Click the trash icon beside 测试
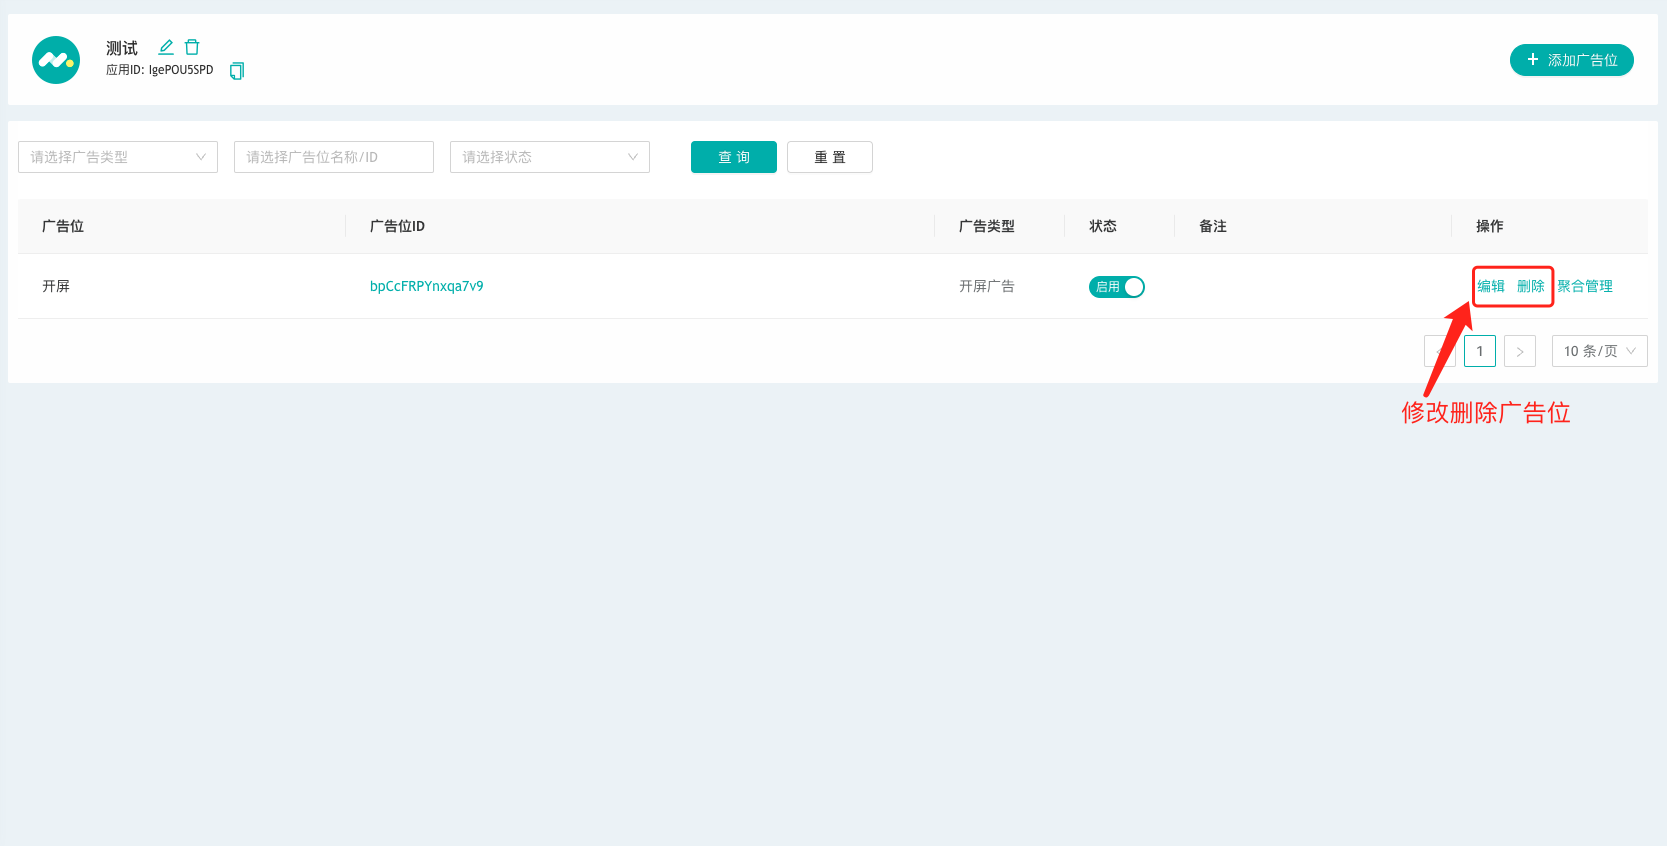The height and width of the screenshot is (846, 1667). click(x=192, y=47)
